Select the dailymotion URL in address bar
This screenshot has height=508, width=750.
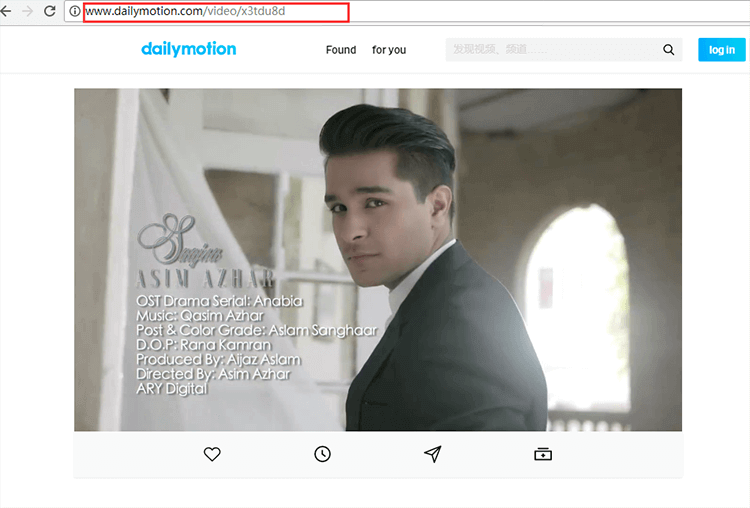pos(185,11)
